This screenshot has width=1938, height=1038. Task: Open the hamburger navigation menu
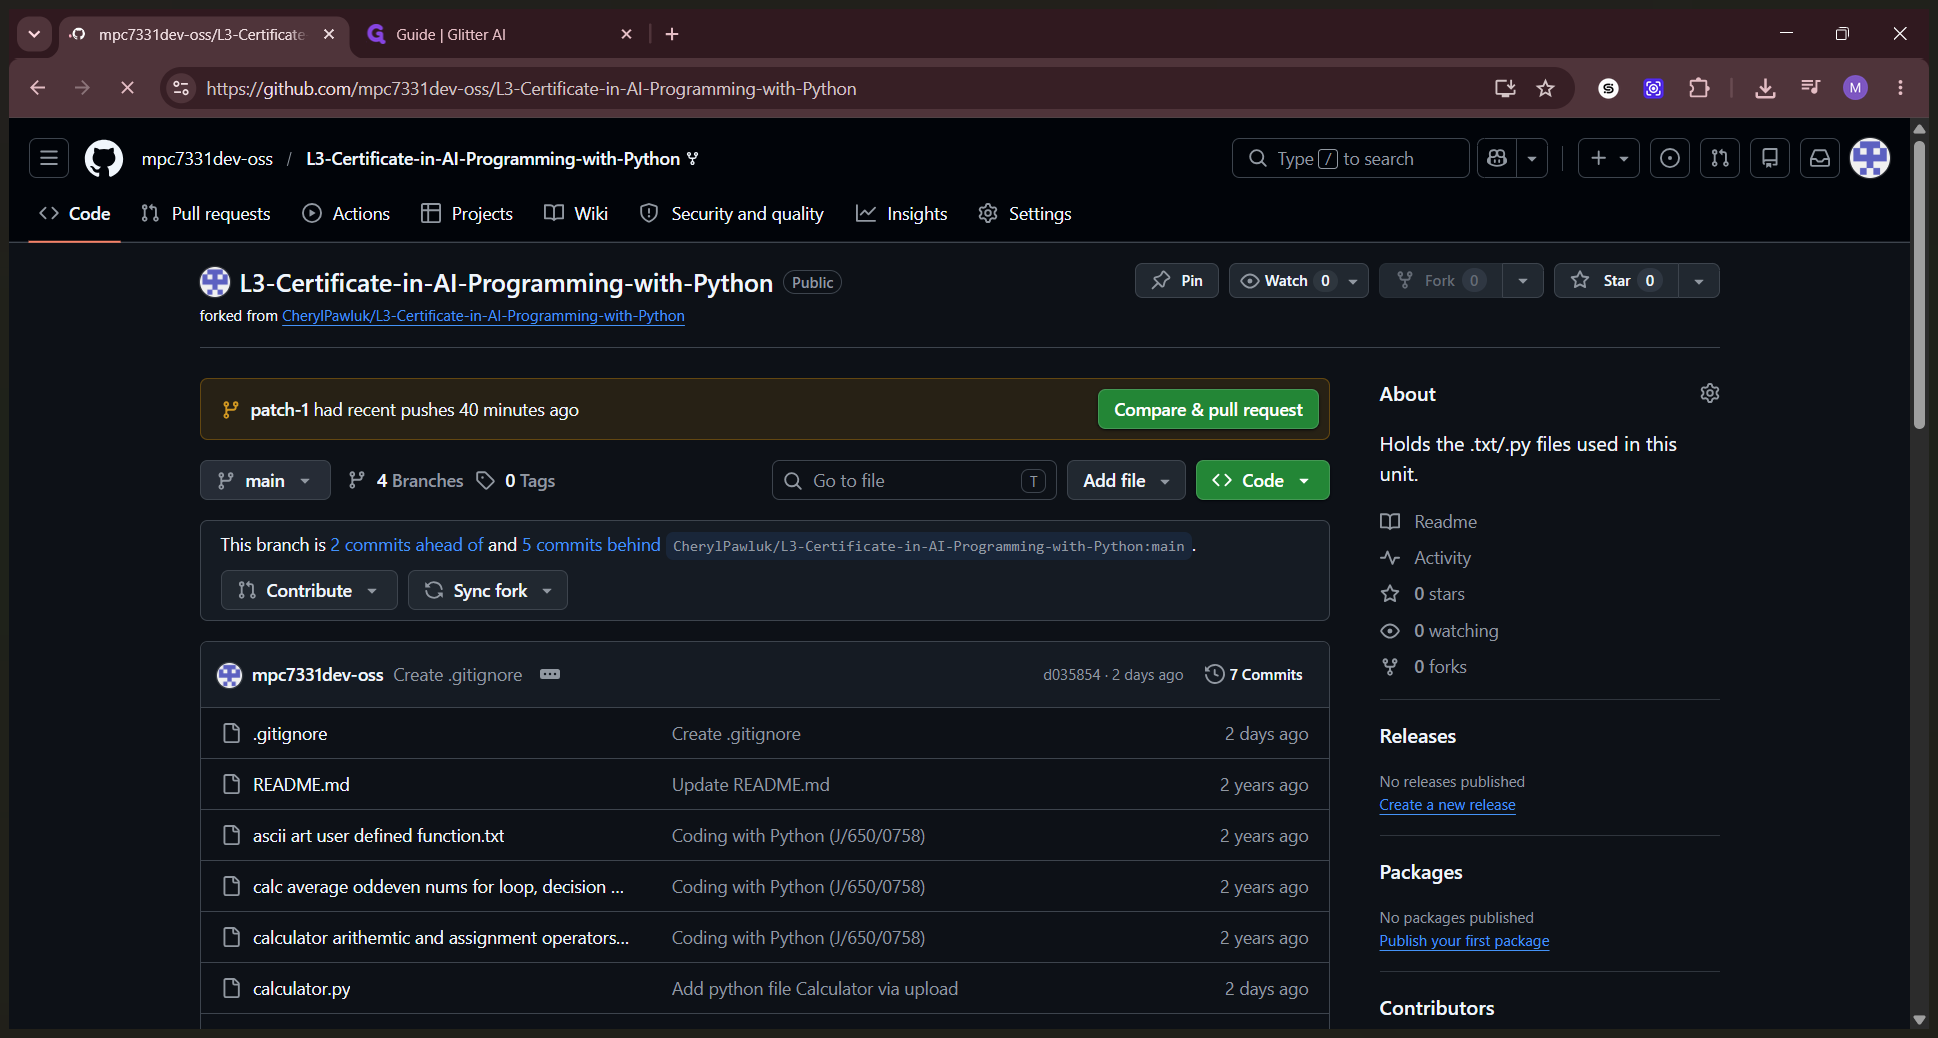pyautogui.click(x=49, y=158)
